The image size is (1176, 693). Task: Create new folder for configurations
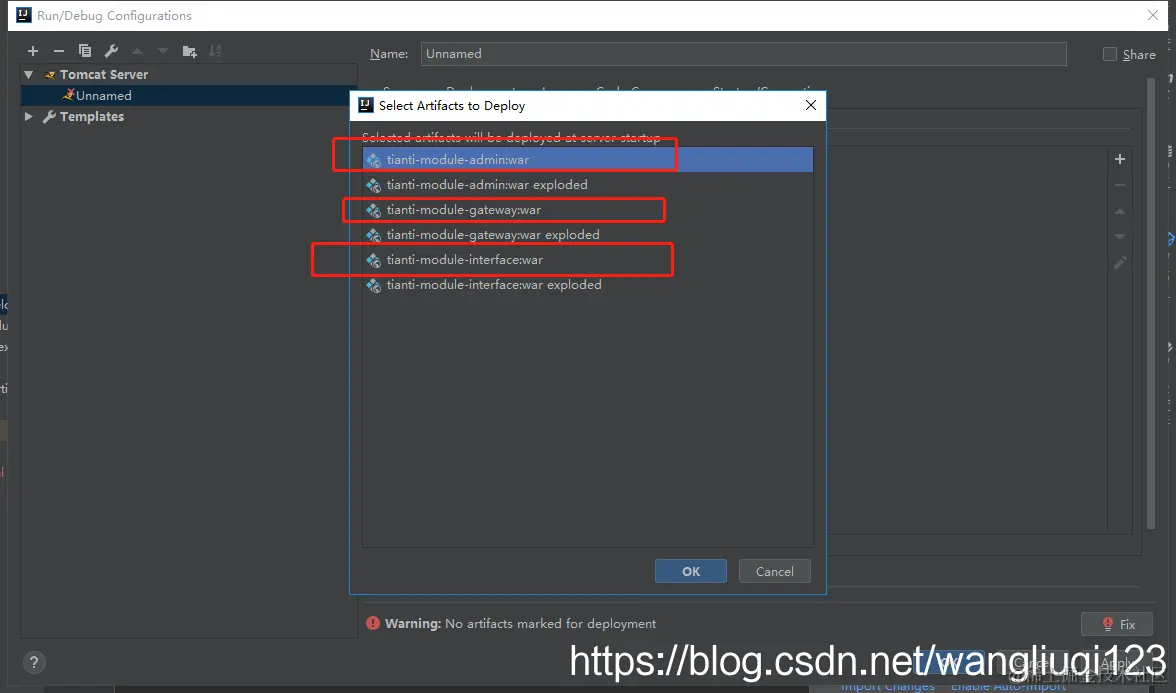pyautogui.click(x=189, y=51)
